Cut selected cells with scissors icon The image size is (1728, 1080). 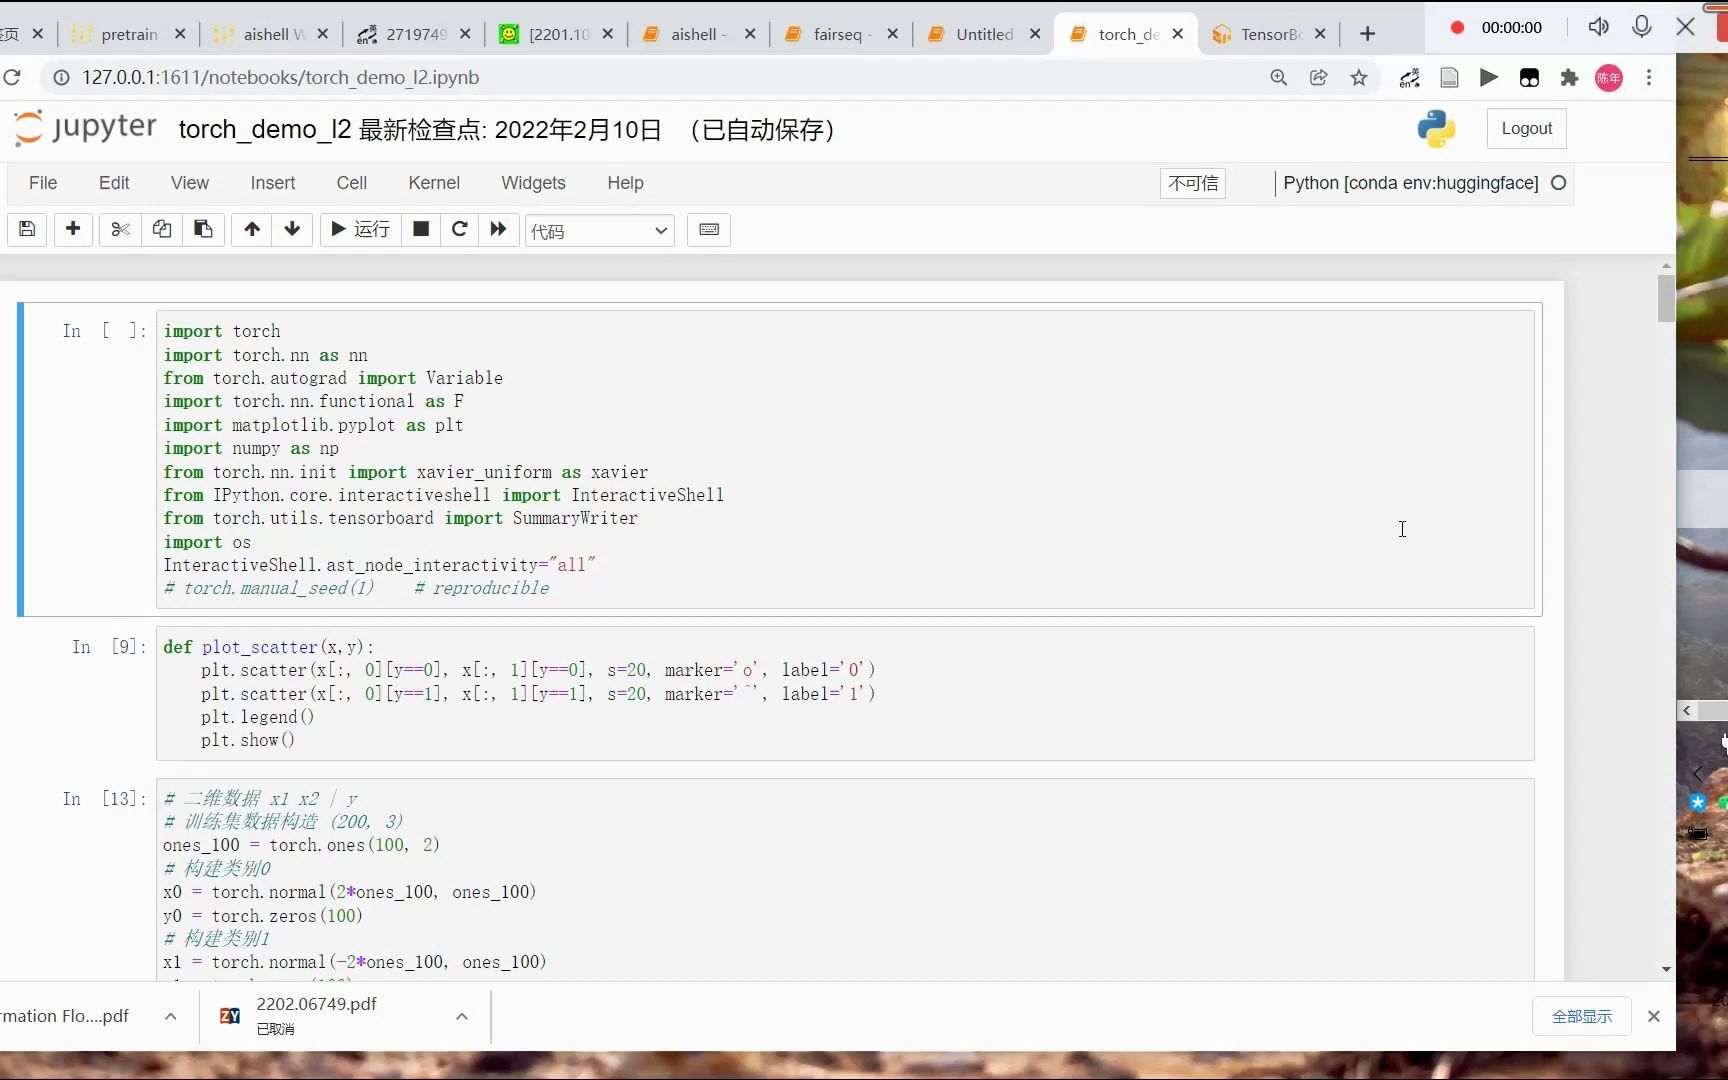click(x=120, y=230)
